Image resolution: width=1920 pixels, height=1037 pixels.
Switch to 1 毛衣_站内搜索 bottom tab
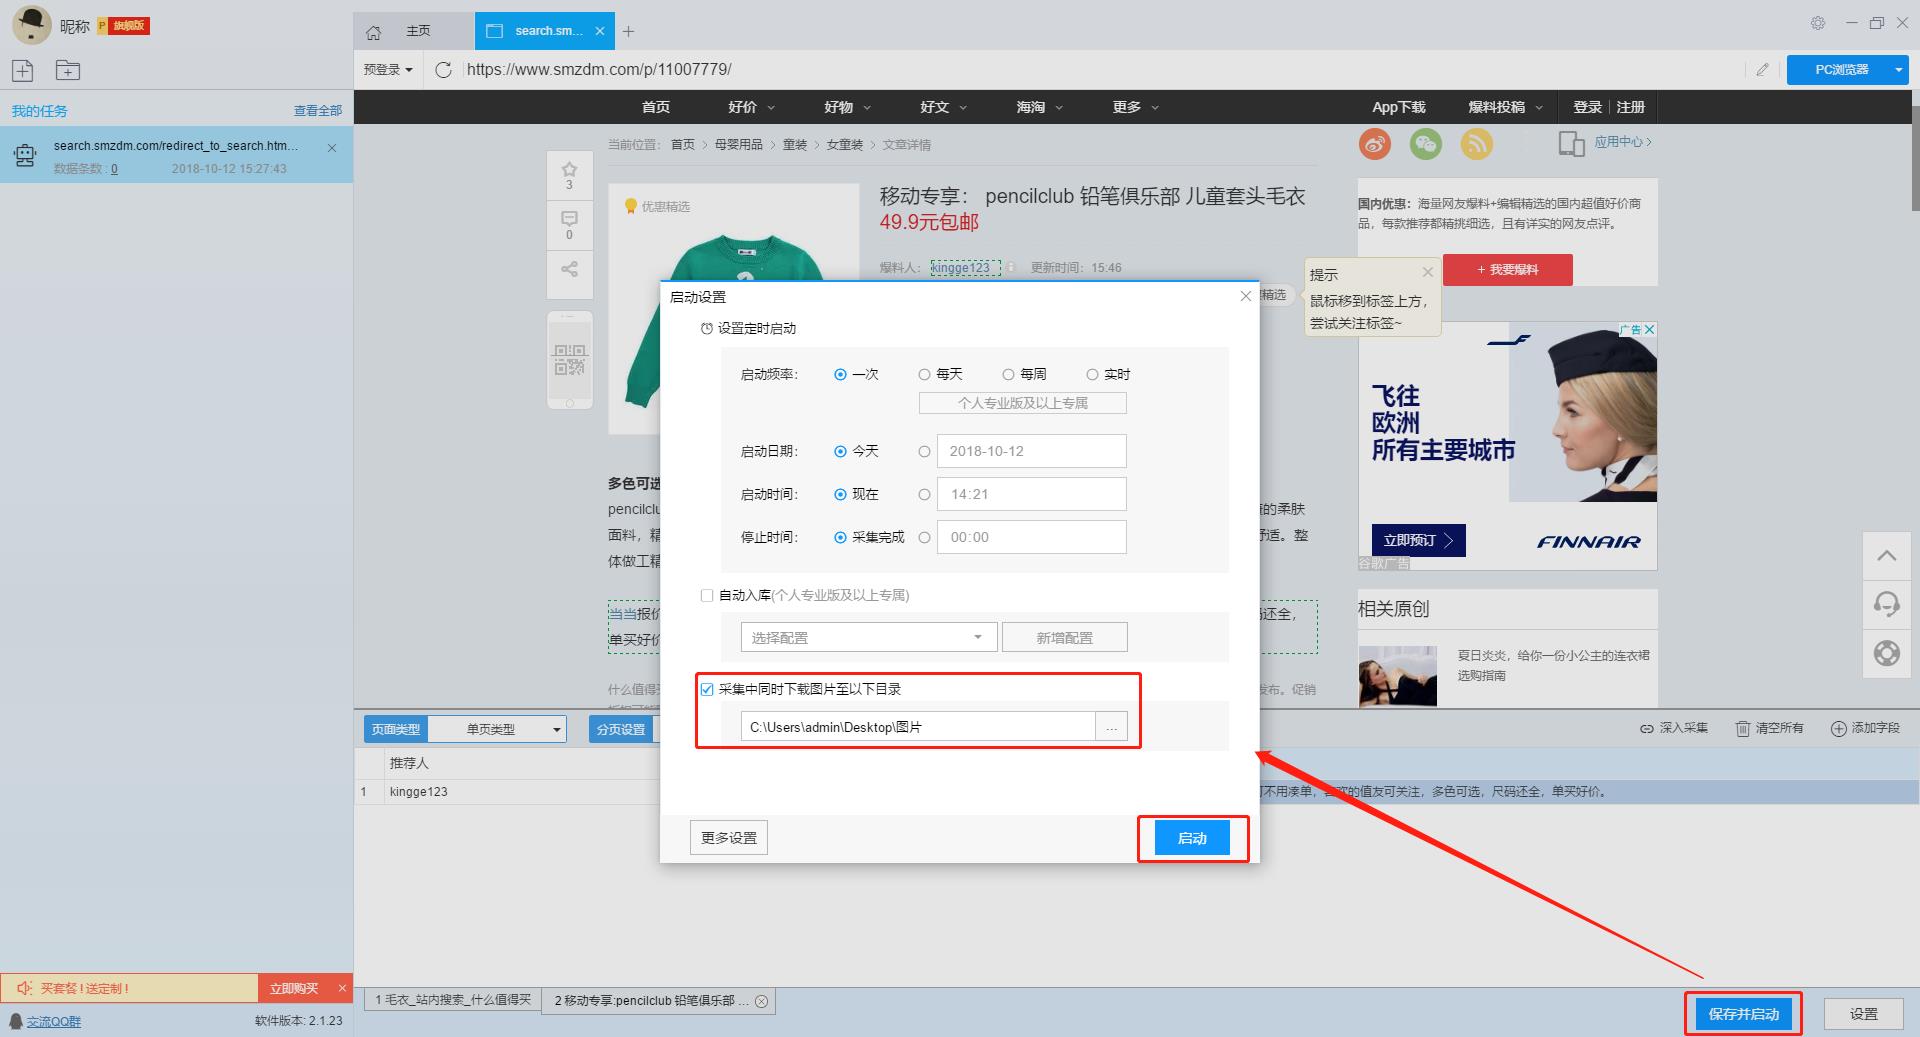(452, 1000)
